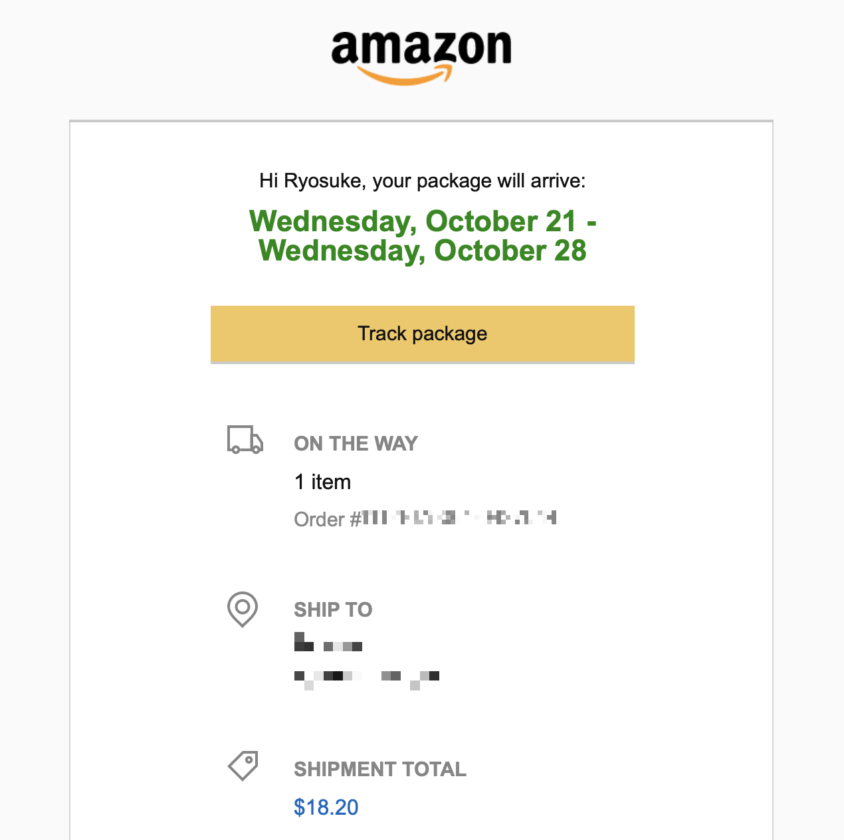Viewport: 844px width, 840px height.
Task: Click the delivery truck icon
Action: pyautogui.click(x=245, y=440)
